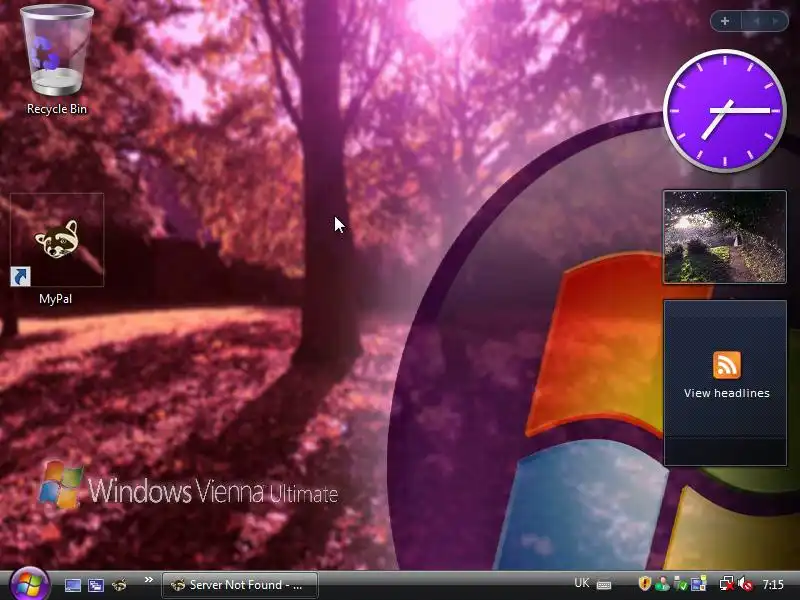Add a gadget with plus button
Image resolution: width=800 pixels, height=600 pixels.
click(x=725, y=21)
